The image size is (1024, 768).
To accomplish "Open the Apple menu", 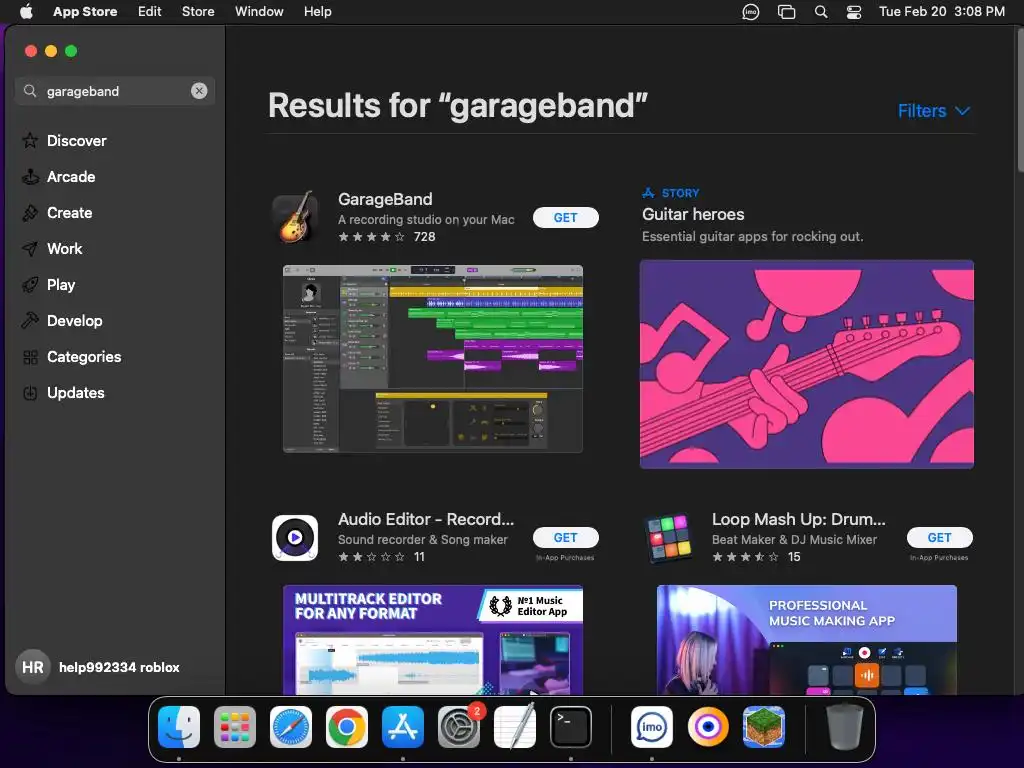I will pos(26,11).
